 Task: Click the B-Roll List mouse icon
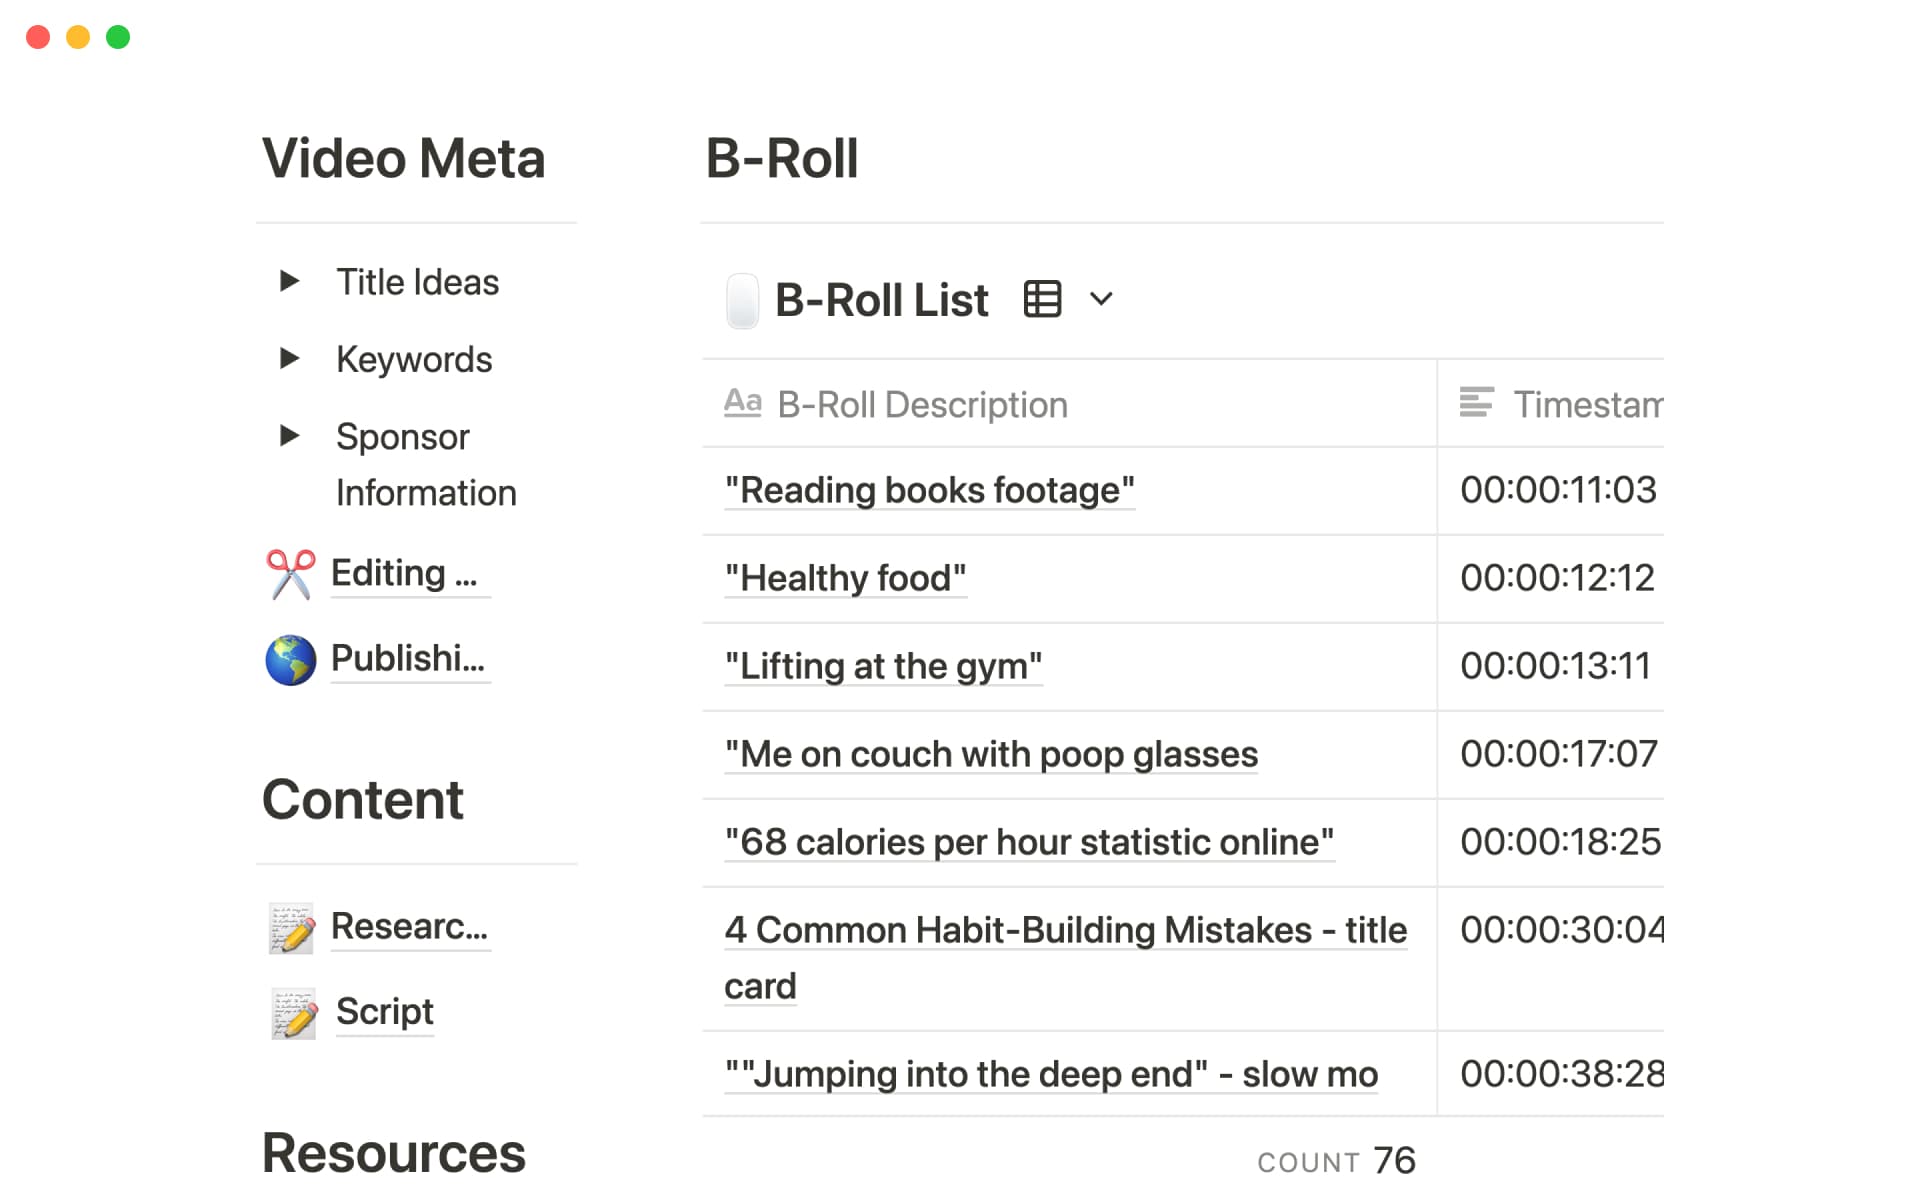tap(742, 301)
